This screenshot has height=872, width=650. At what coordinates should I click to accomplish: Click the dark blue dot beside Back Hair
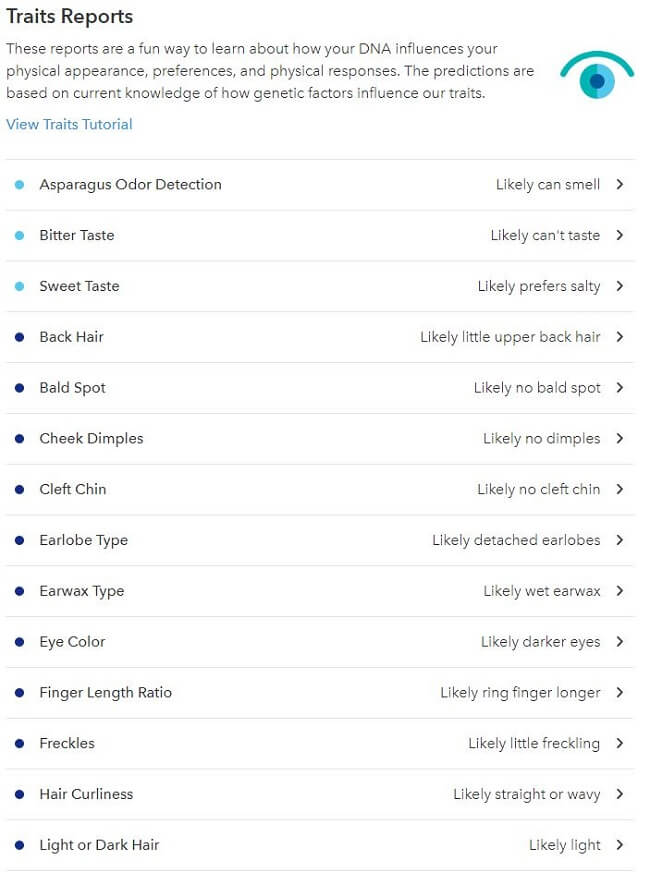19,337
